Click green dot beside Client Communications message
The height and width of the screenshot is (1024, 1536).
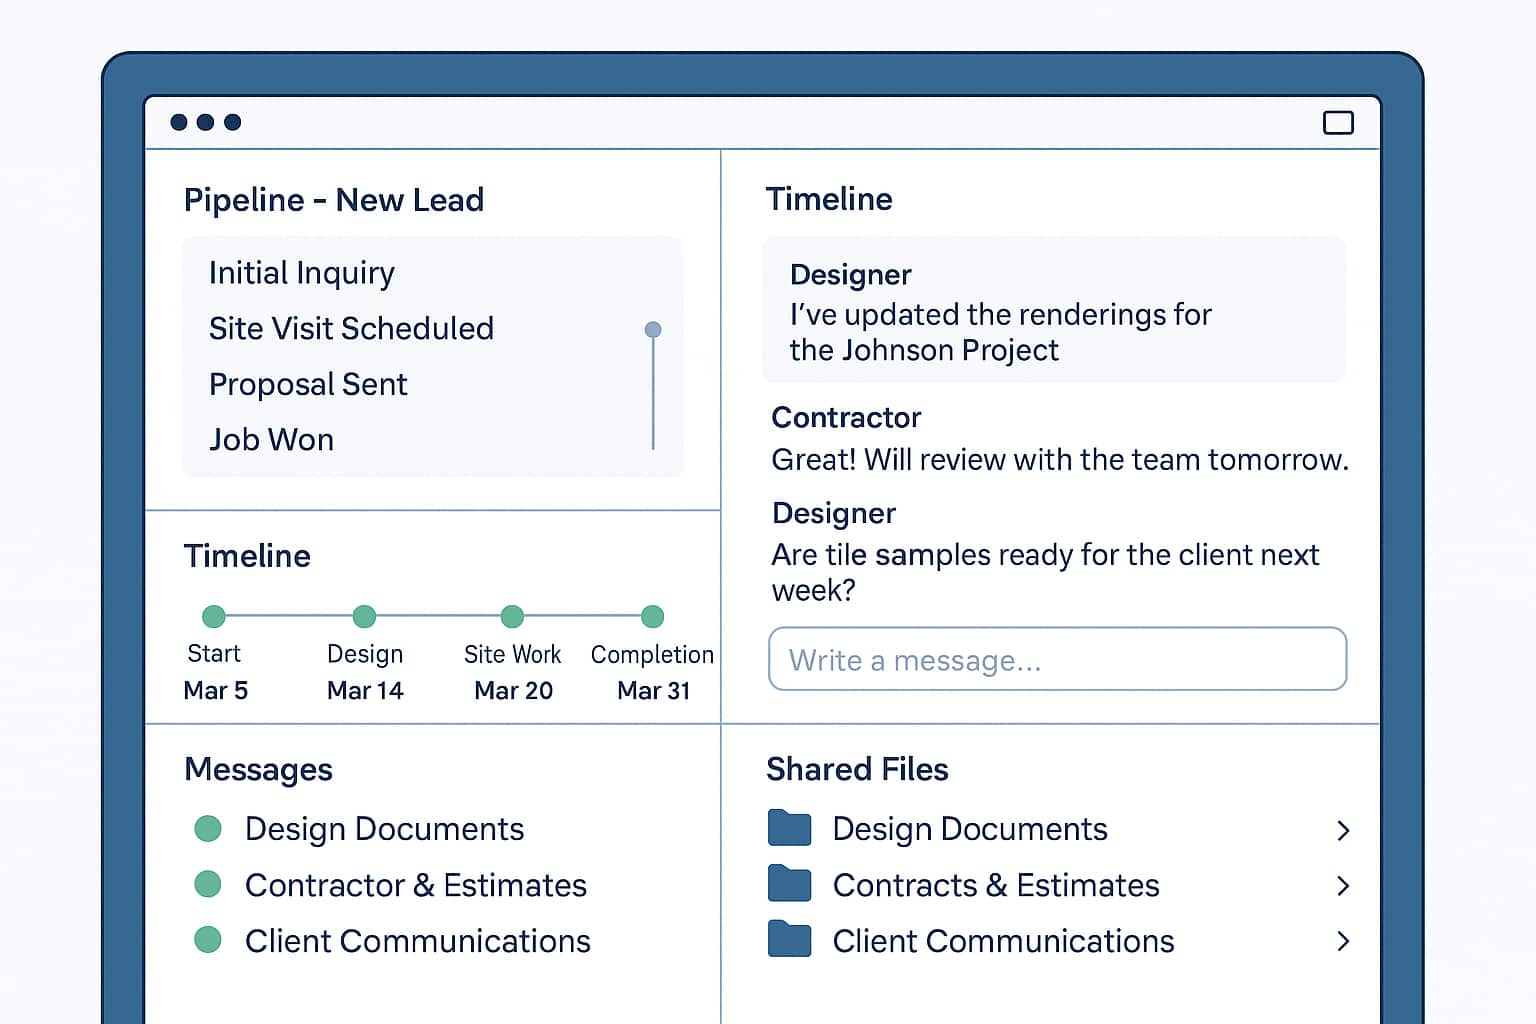coord(208,940)
